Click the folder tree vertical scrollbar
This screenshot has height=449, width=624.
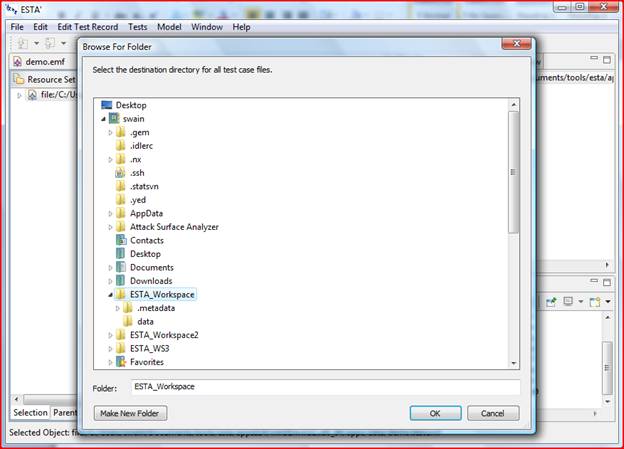tap(513, 200)
